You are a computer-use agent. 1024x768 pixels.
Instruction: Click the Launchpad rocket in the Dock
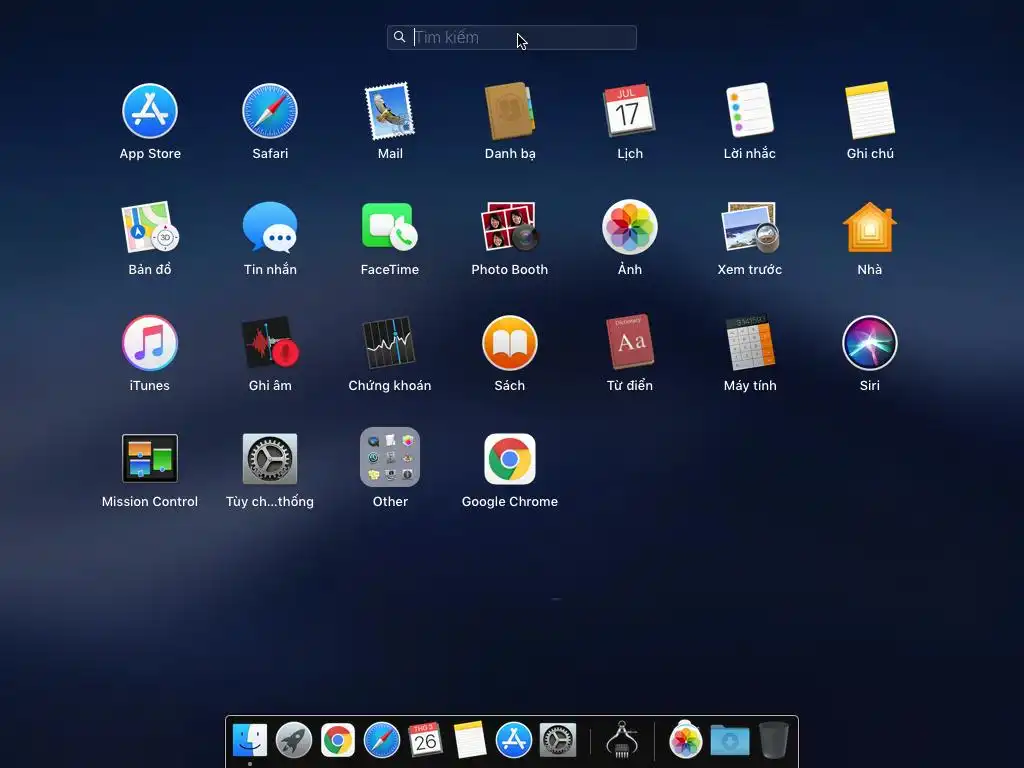294,740
